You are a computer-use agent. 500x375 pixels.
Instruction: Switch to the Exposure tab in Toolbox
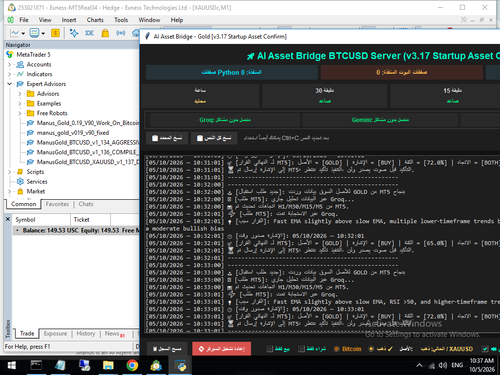click(55, 334)
